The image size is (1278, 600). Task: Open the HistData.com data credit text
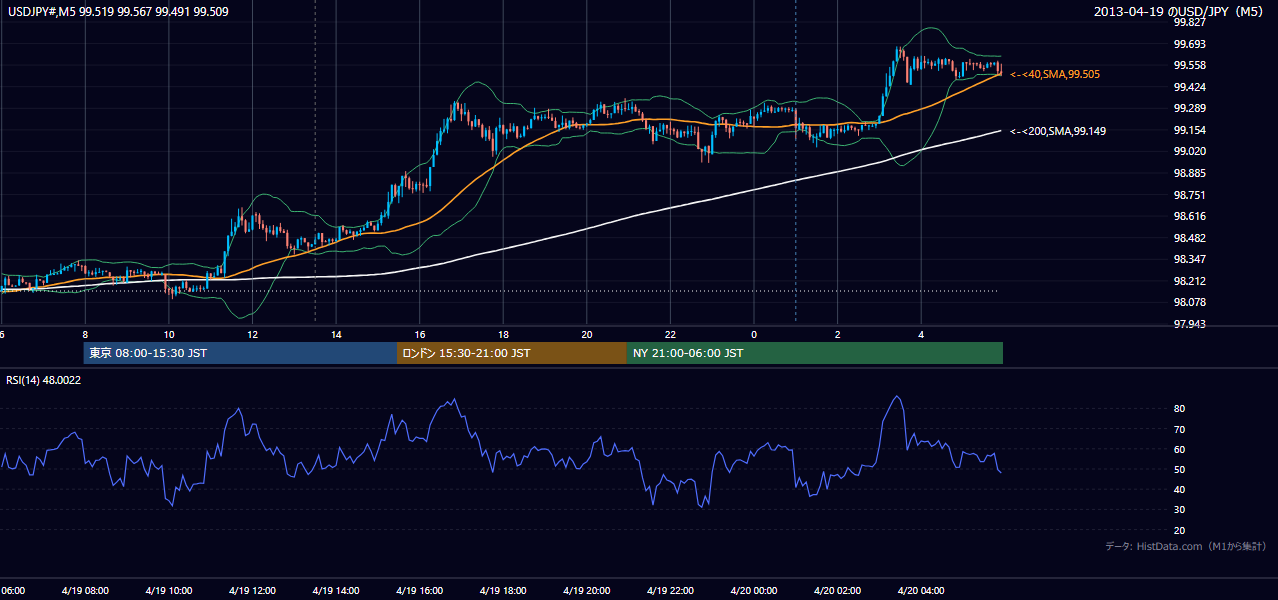point(1186,546)
